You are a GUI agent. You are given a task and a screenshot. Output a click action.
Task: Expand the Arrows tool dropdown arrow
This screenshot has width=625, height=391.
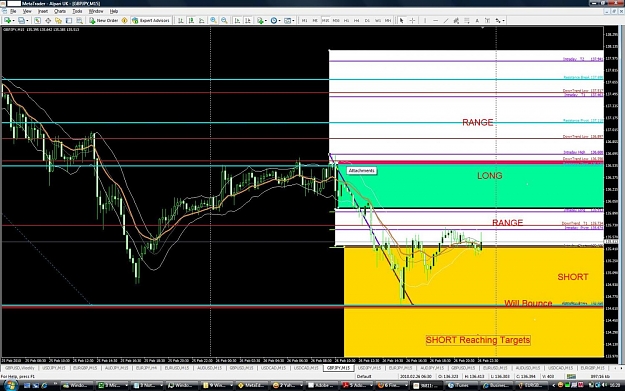pyautogui.click(x=504, y=20)
